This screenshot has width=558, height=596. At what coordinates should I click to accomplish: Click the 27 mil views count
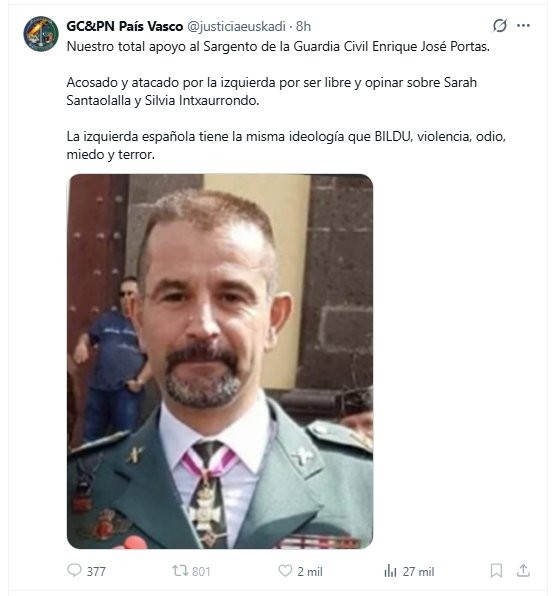(418, 571)
